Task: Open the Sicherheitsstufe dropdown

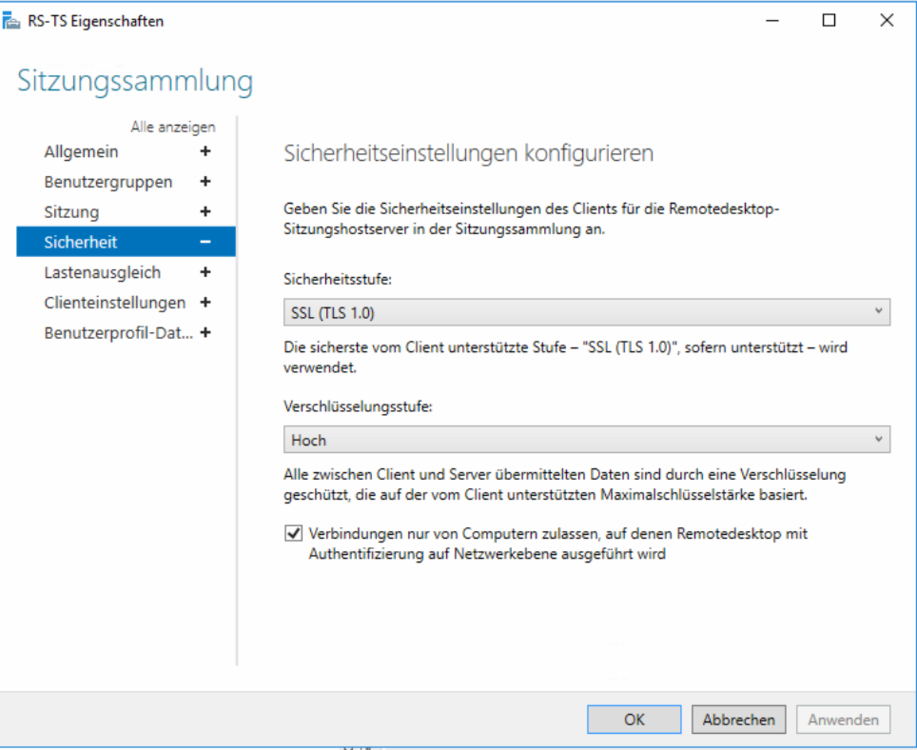Action: coord(586,313)
